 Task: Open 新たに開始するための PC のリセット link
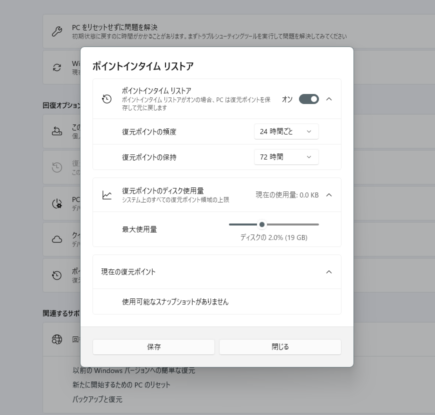point(121,385)
